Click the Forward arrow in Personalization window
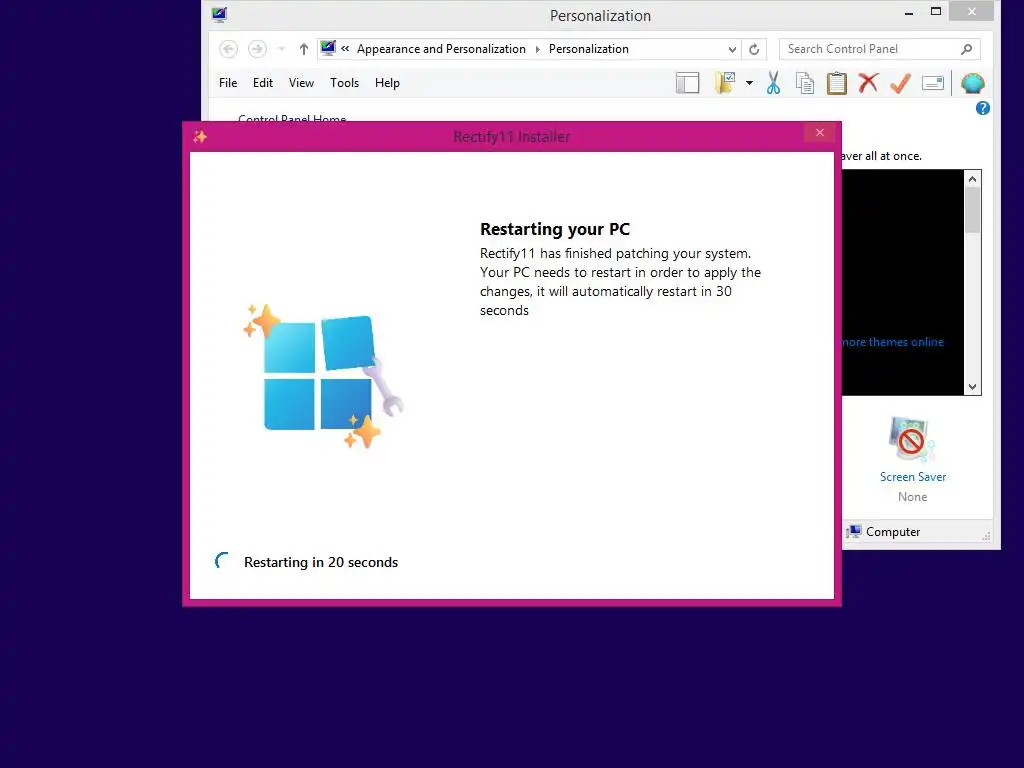1024x768 pixels. (x=257, y=49)
